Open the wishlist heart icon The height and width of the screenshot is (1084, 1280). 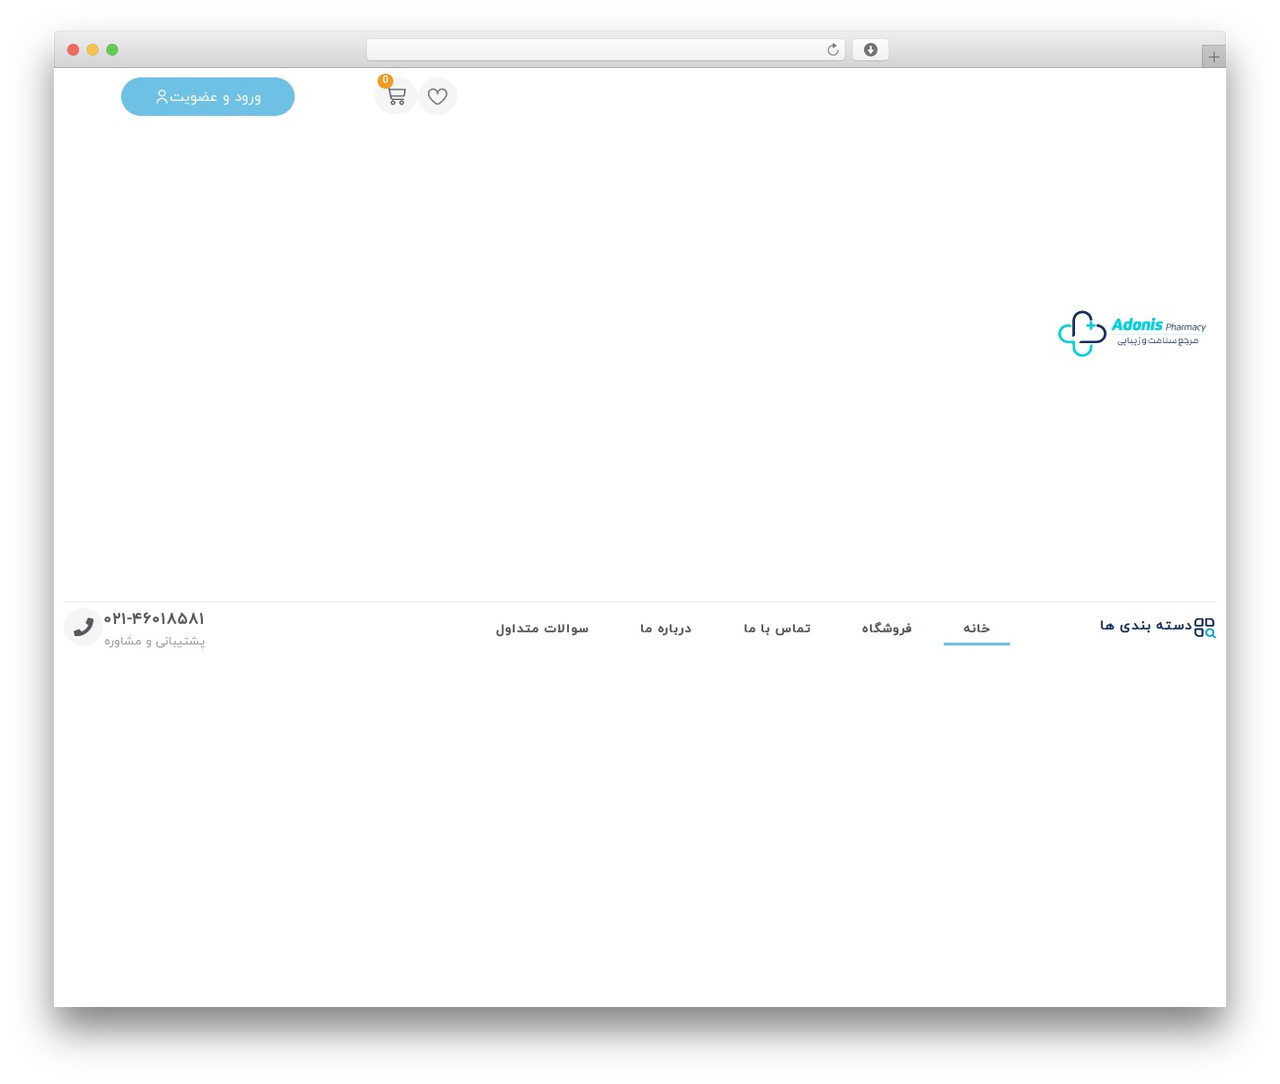[x=437, y=97]
